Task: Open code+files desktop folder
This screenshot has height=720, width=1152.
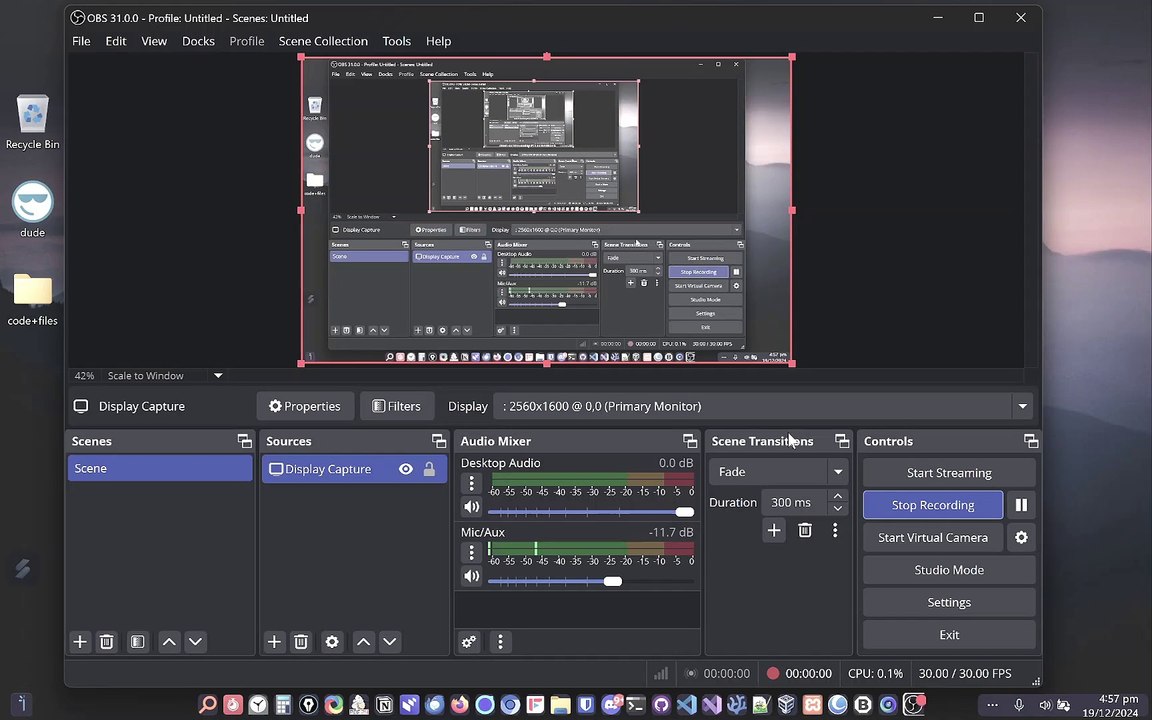Action: click(32, 299)
